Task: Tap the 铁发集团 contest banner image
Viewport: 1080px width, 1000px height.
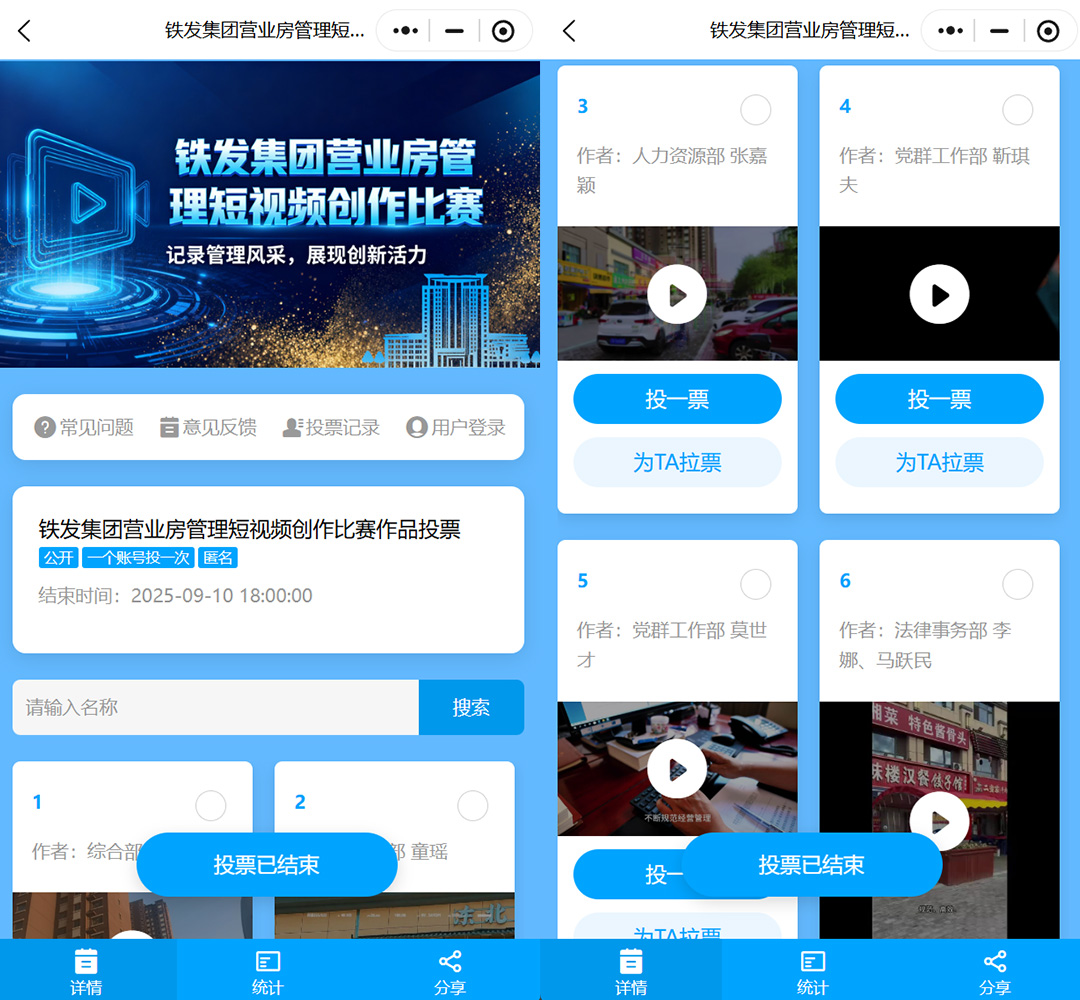Action: (x=270, y=214)
